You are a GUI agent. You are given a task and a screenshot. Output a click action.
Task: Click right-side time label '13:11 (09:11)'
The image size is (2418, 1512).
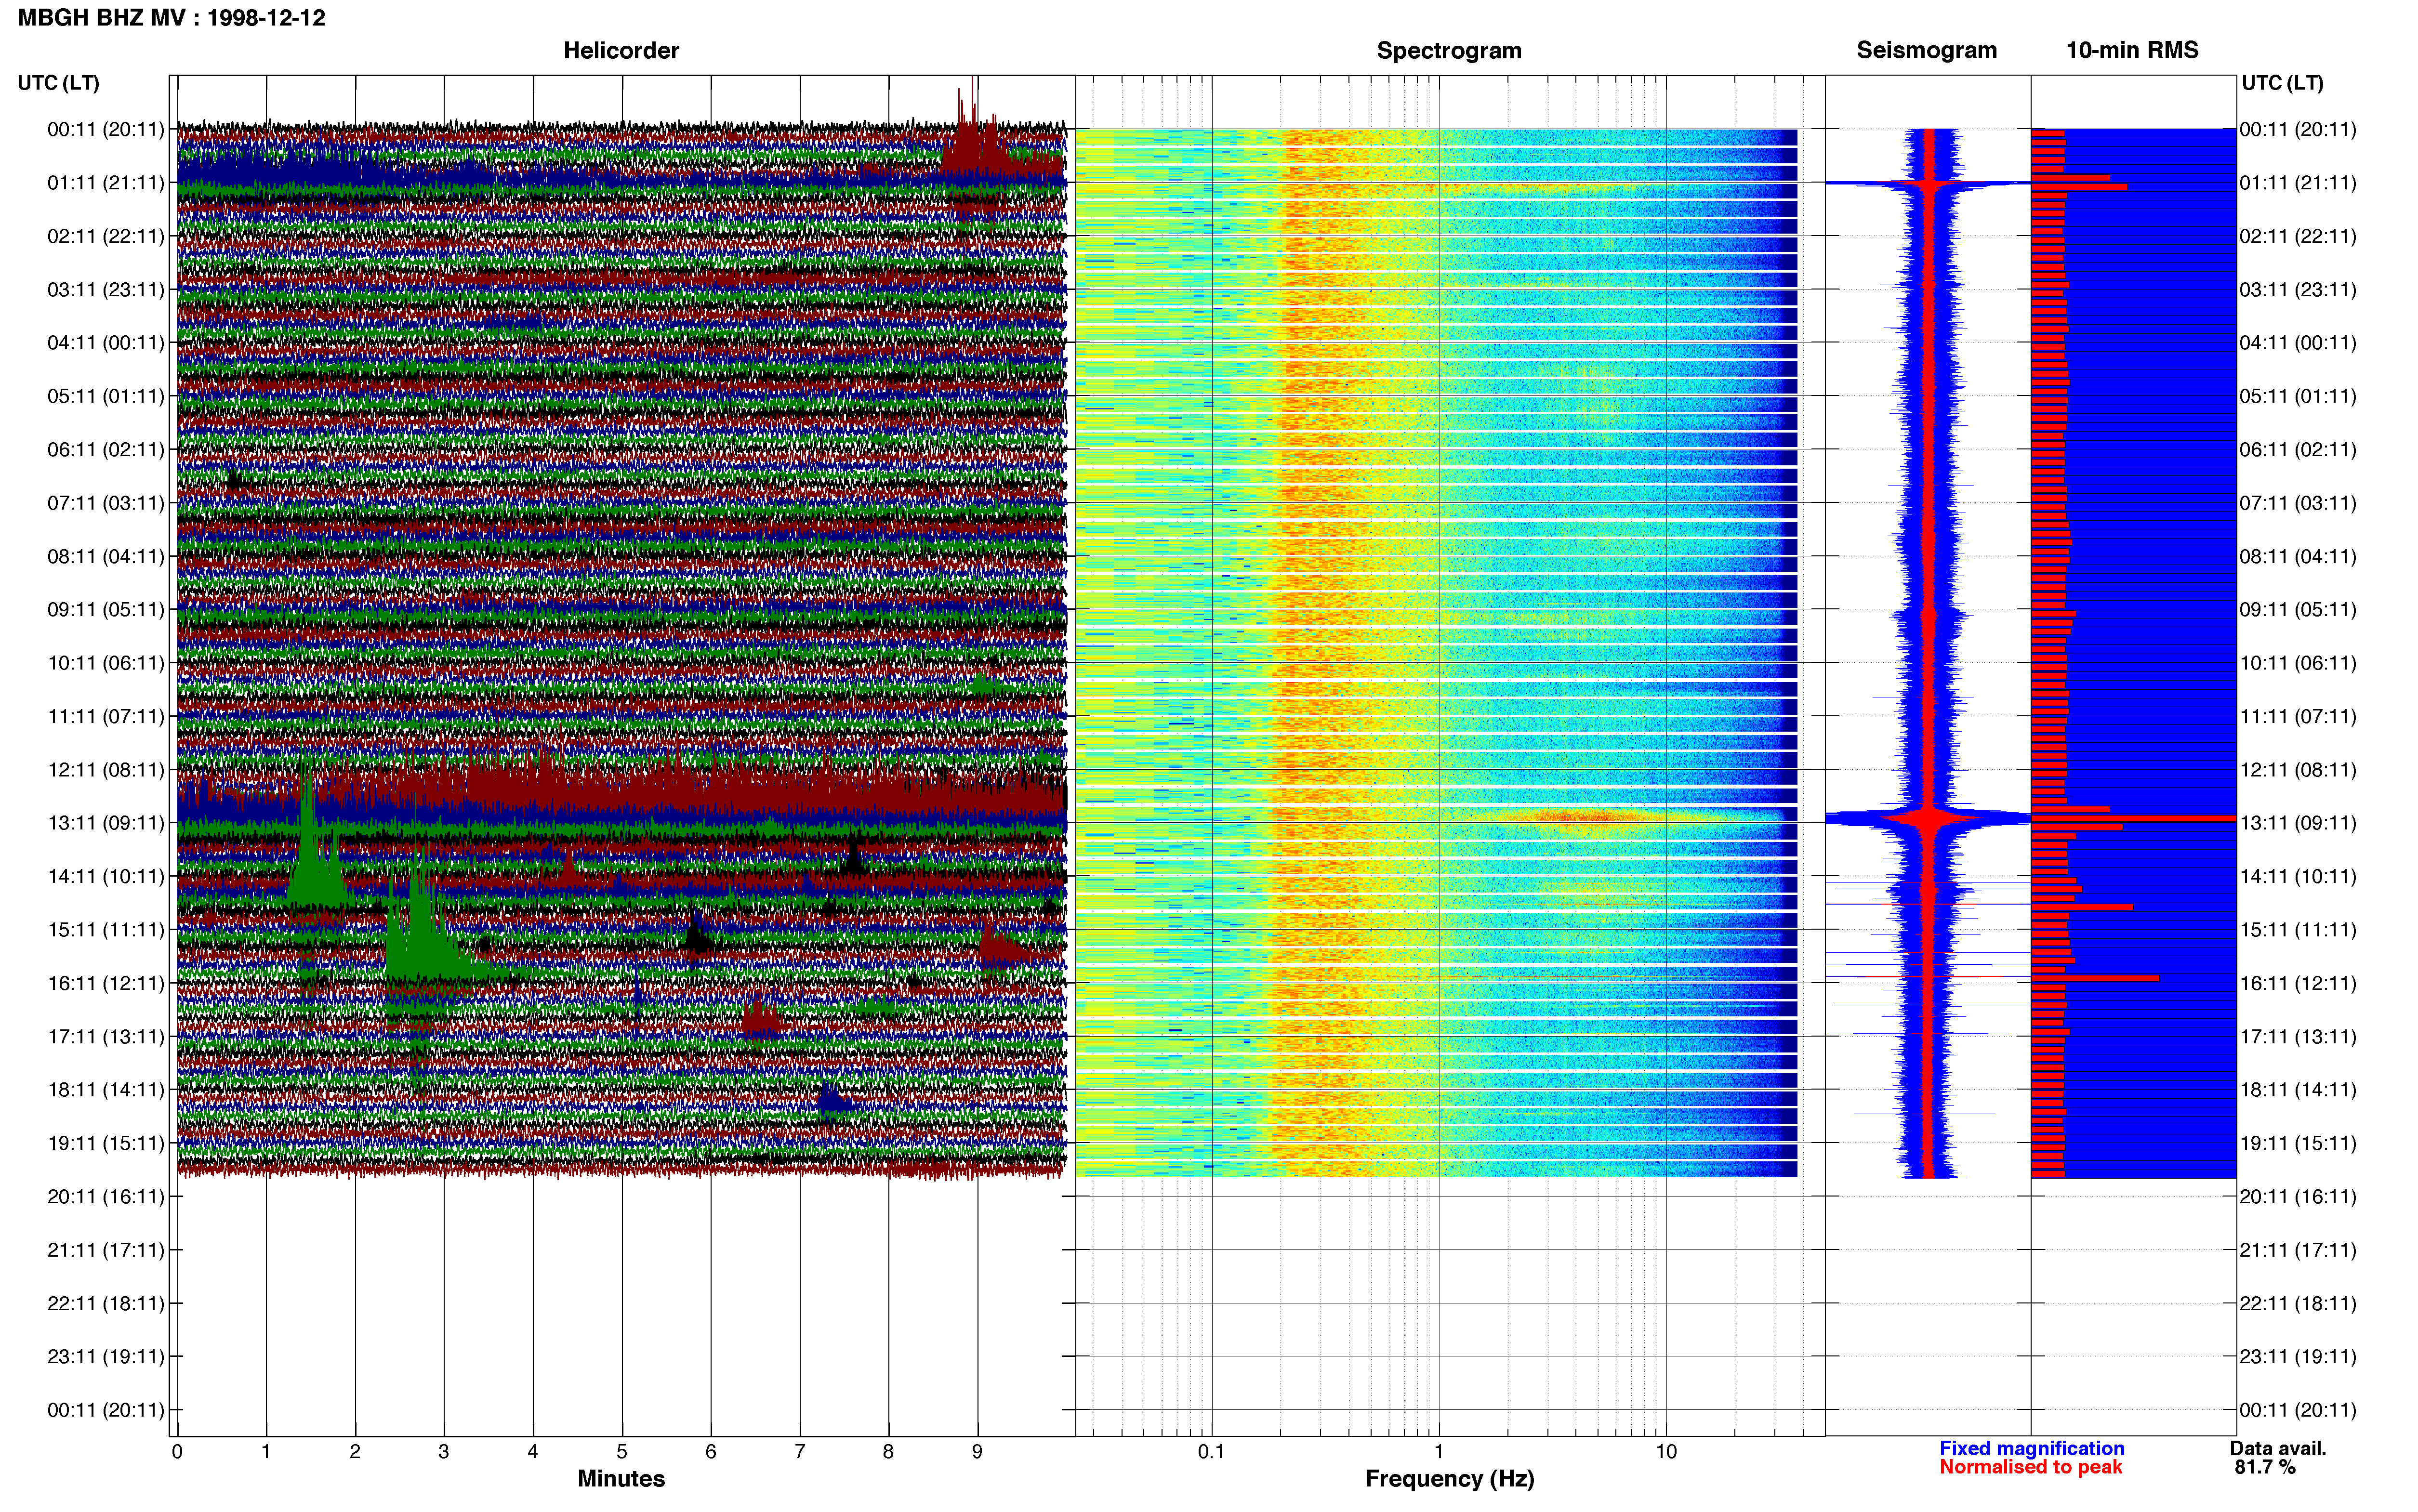click(x=2298, y=823)
